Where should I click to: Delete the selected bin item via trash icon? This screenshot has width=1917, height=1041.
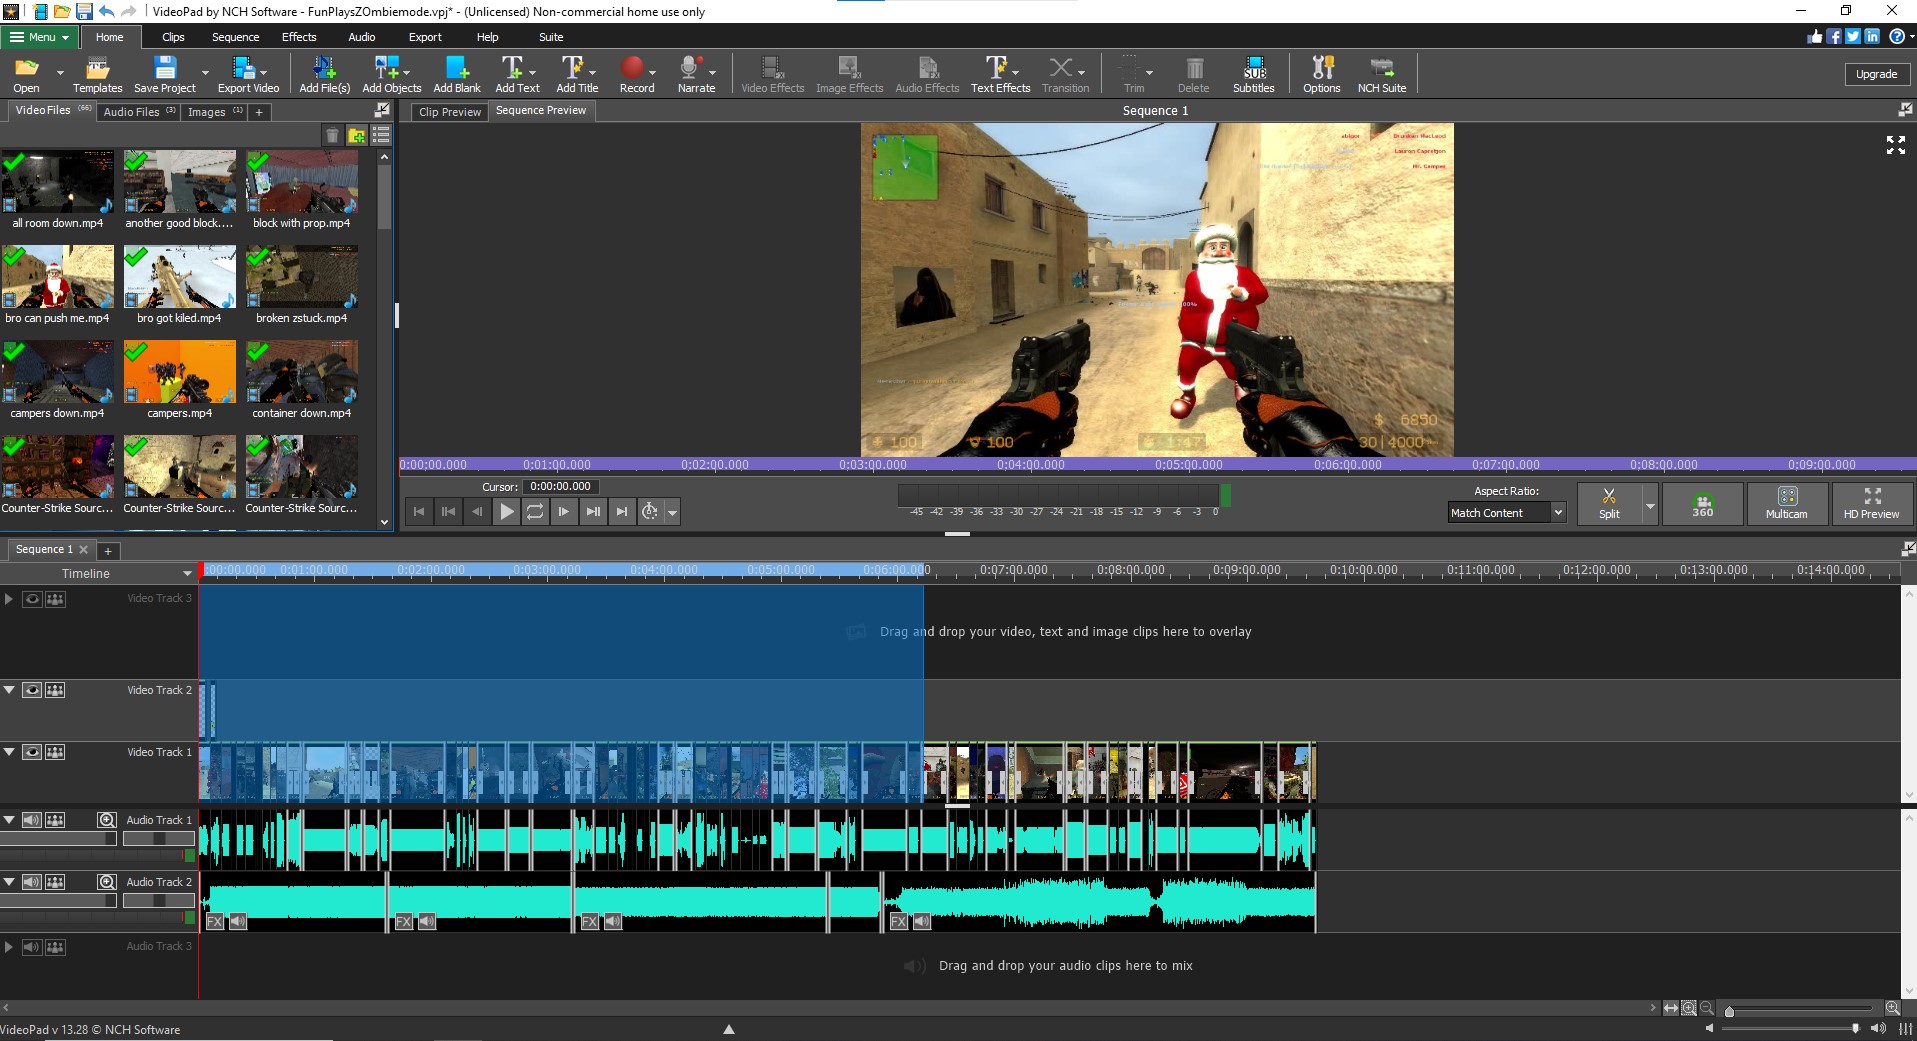333,136
